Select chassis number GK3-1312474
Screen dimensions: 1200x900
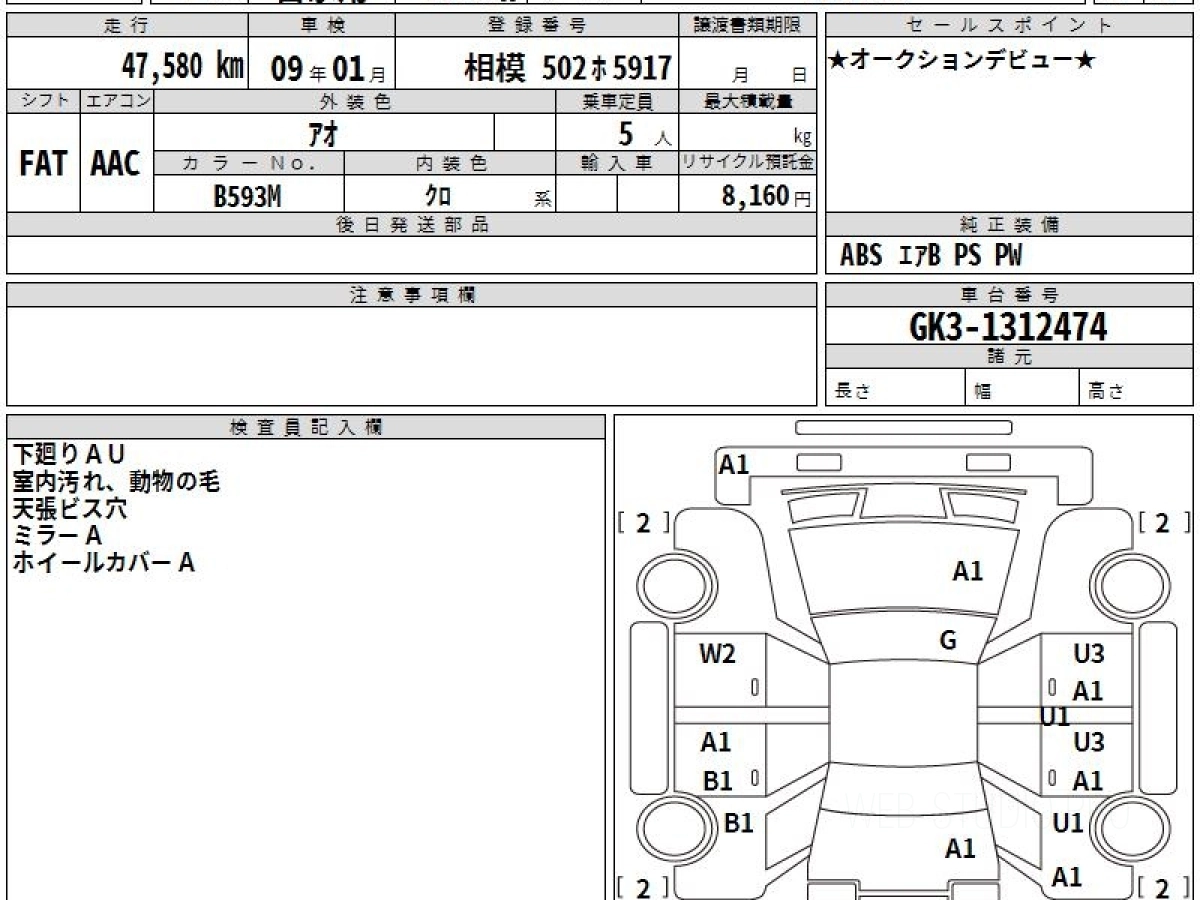coord(1008,326)
